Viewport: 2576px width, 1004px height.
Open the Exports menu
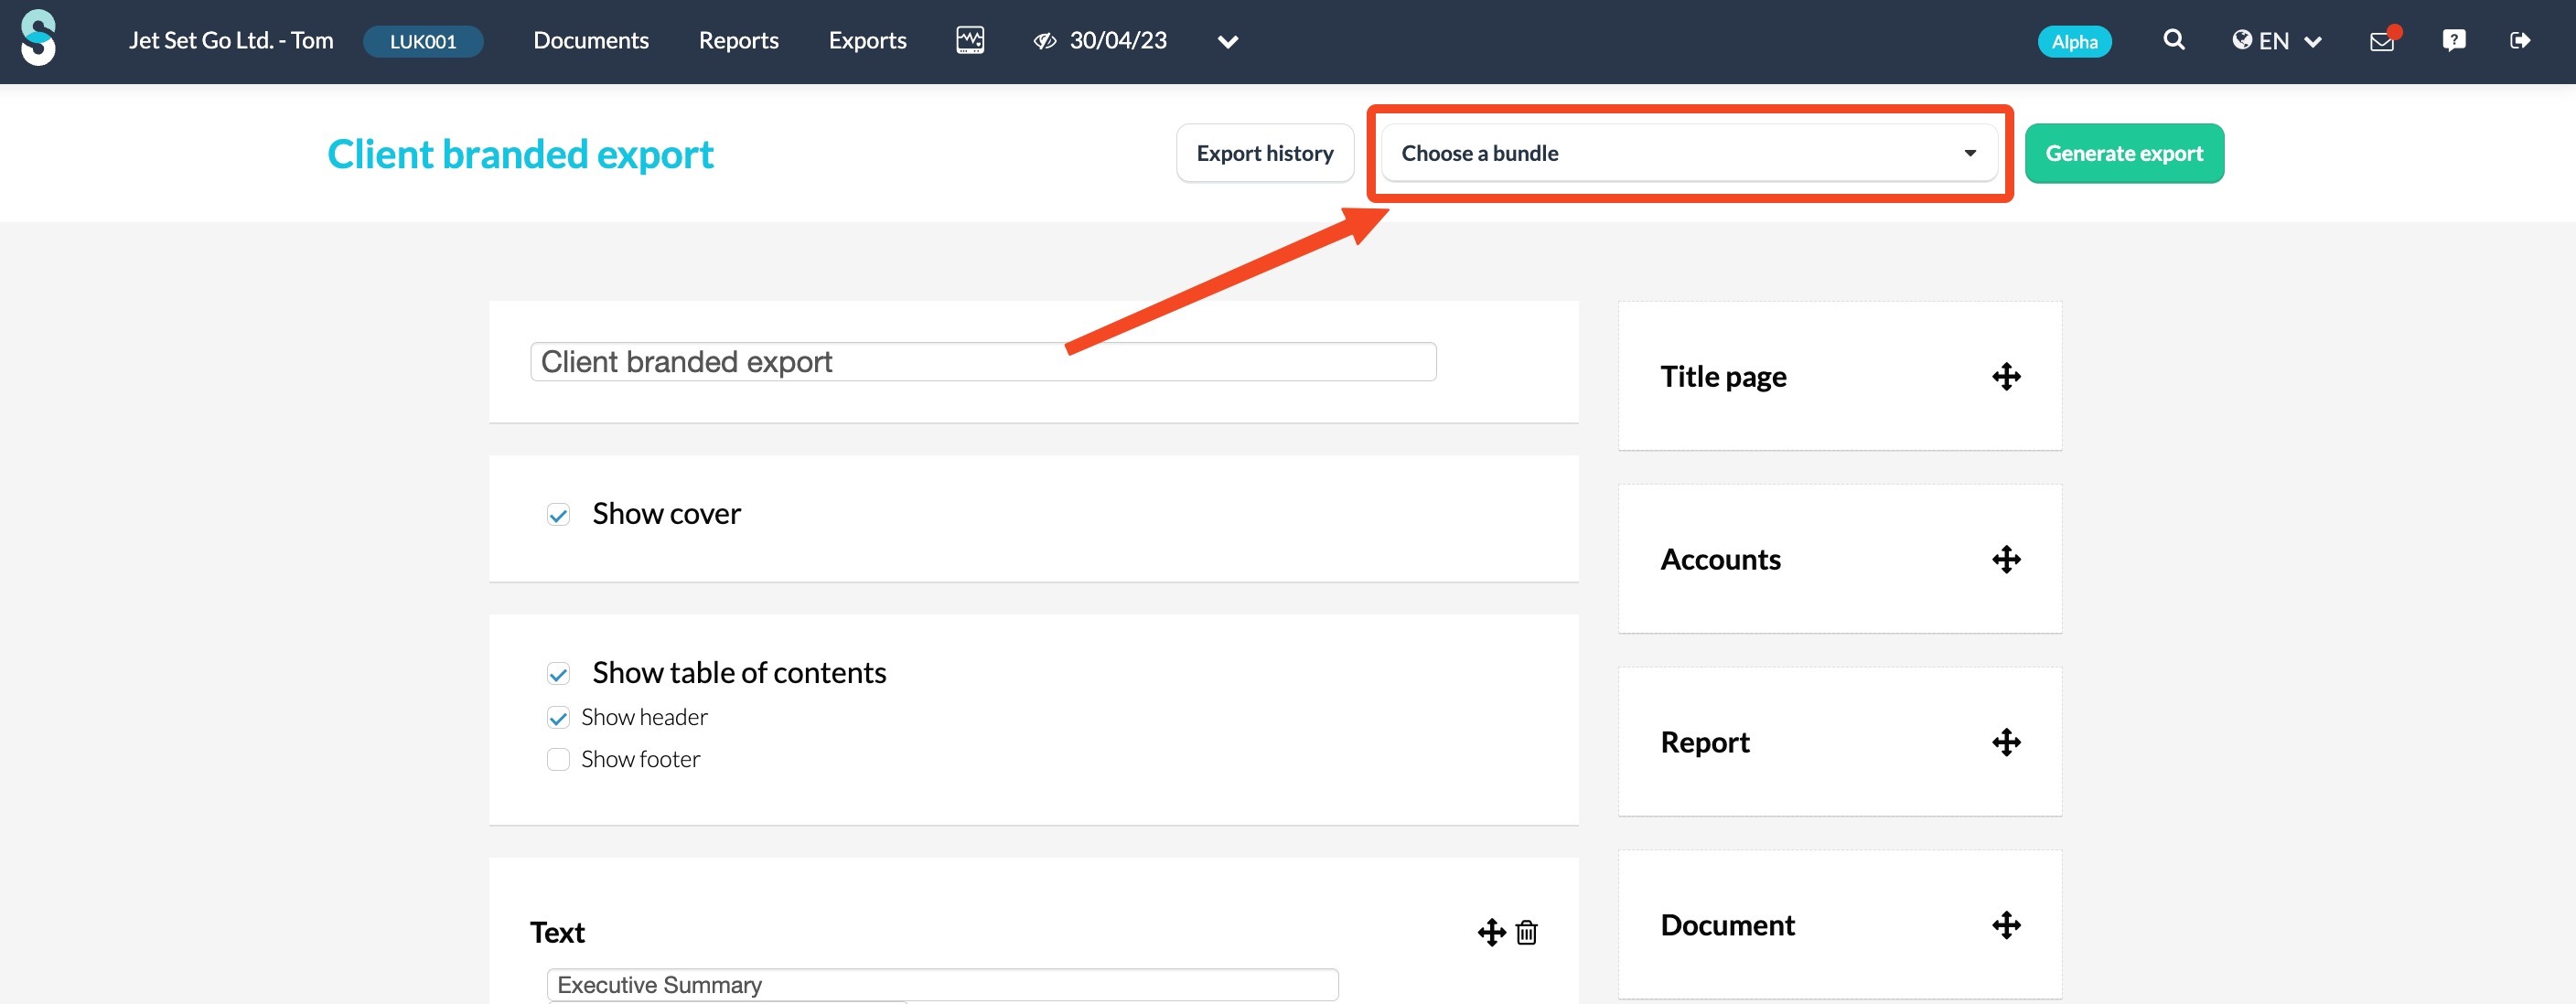pos(867,41)
